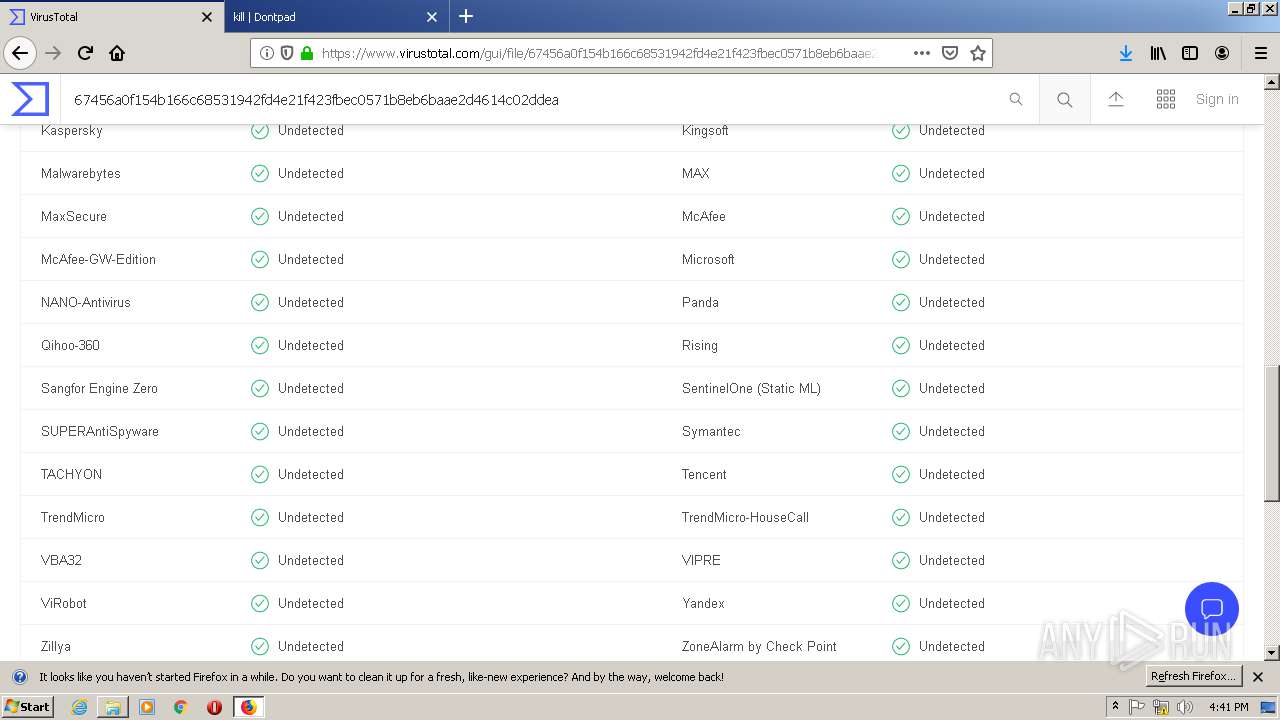Save page to Pocket

(x=950, y=53)
